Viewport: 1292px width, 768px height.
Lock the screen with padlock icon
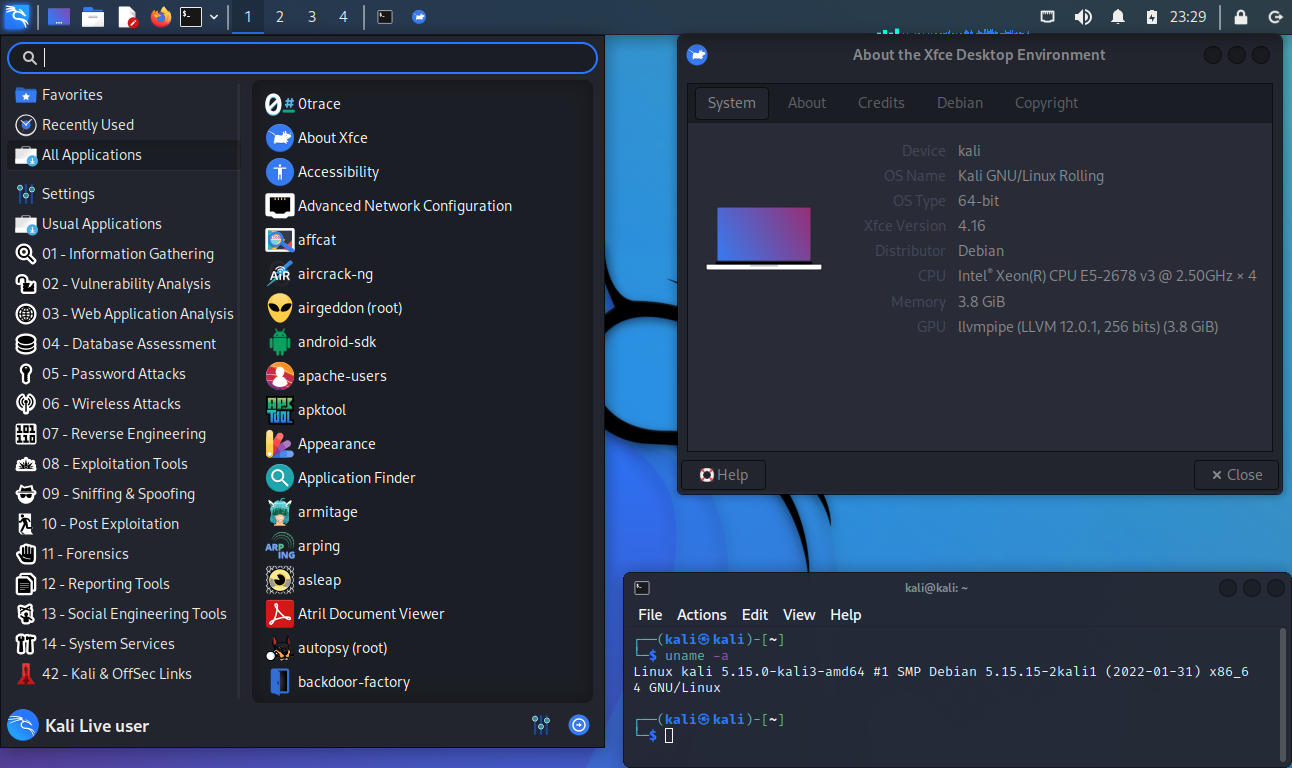(1241, 16)
